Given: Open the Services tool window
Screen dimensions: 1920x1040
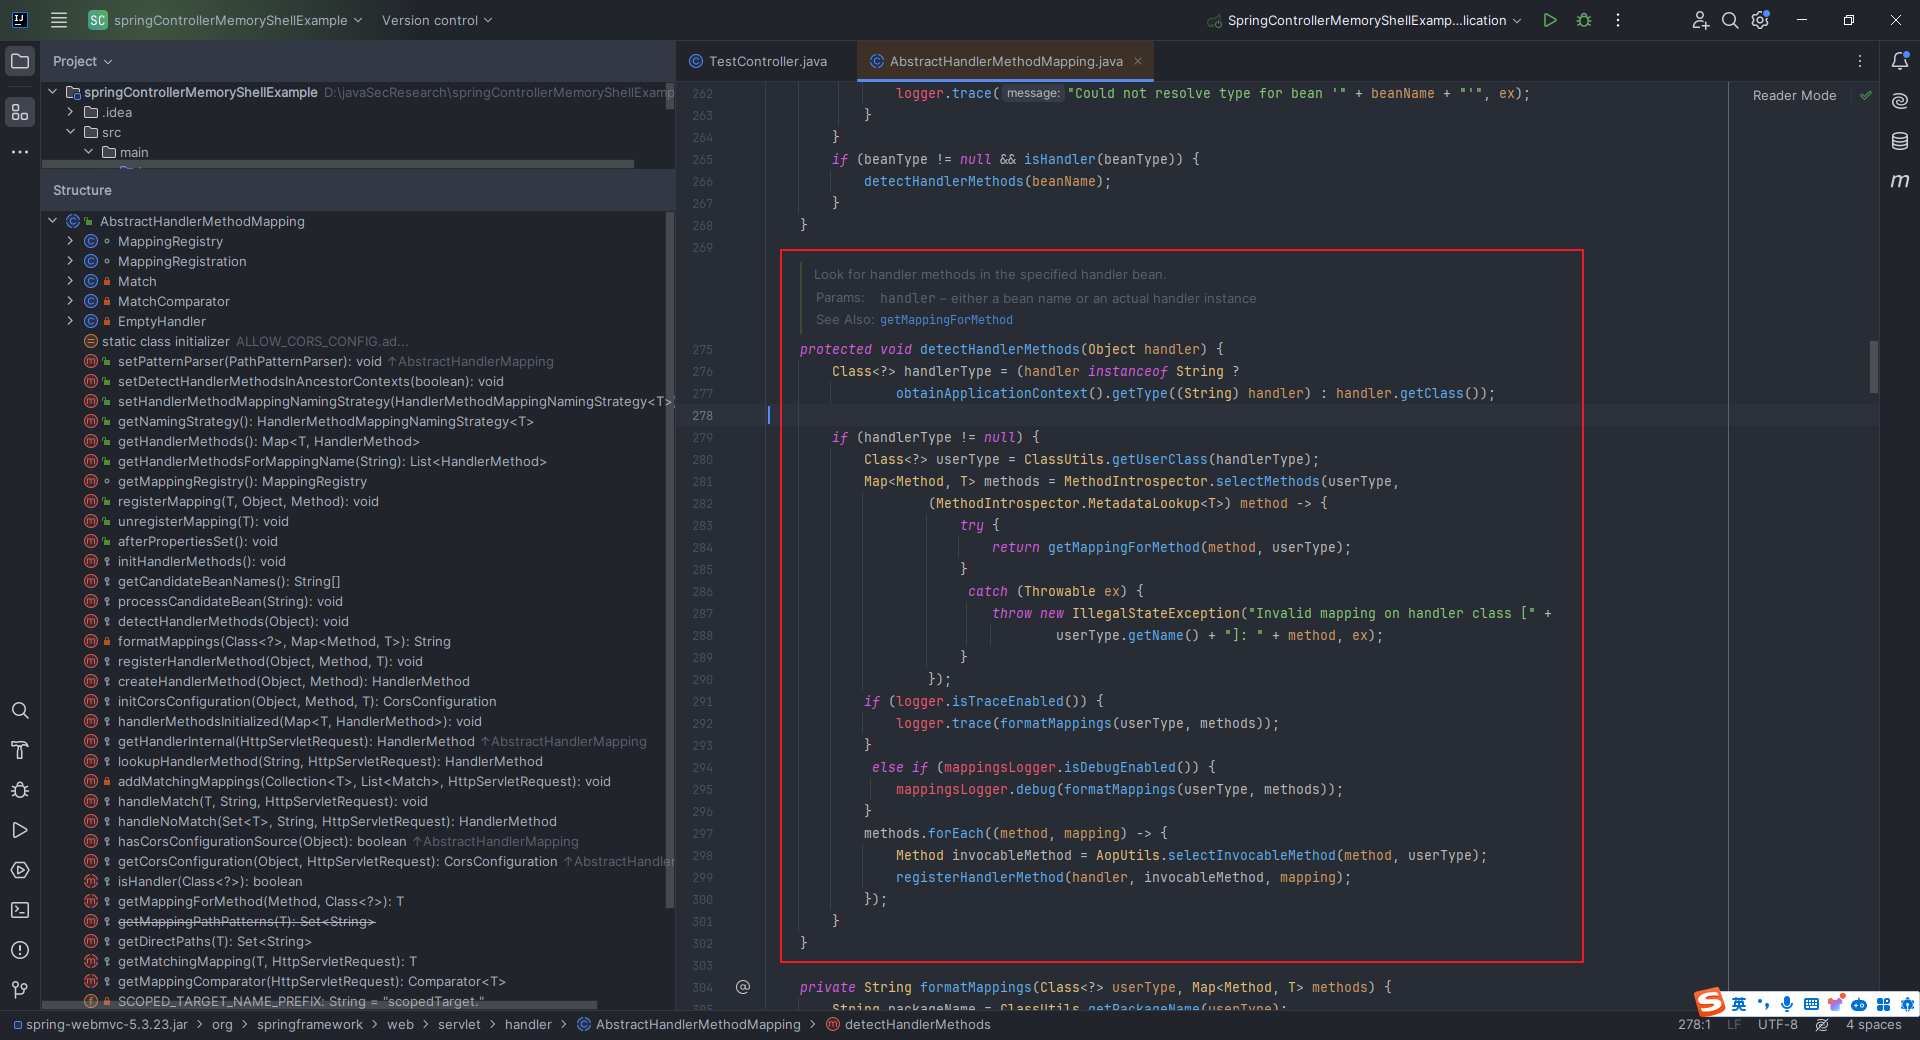Looking at the screenshot, I should click(x=20, y=870).
